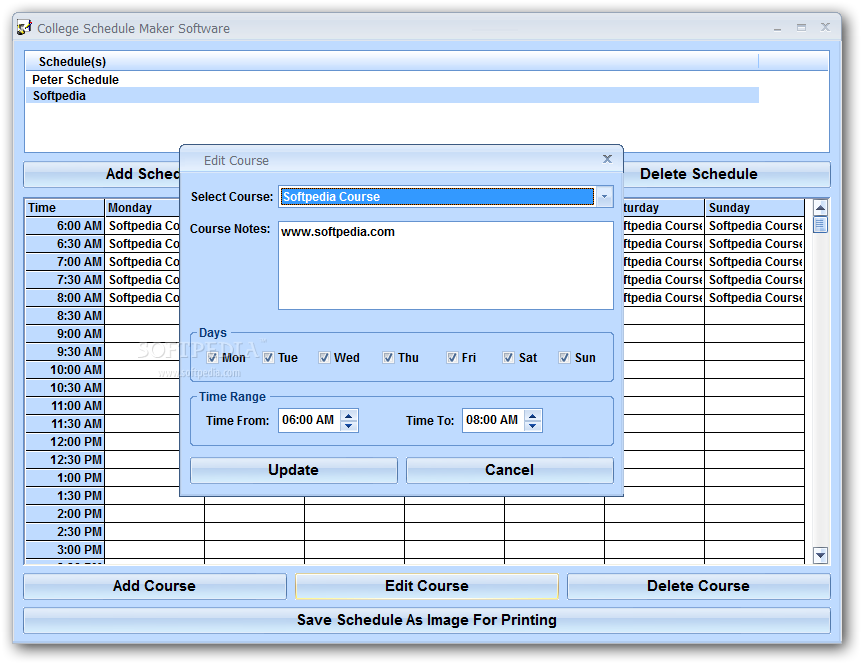Click the Sunday column header
Screen dimensions: 862x664
point(754,208)
